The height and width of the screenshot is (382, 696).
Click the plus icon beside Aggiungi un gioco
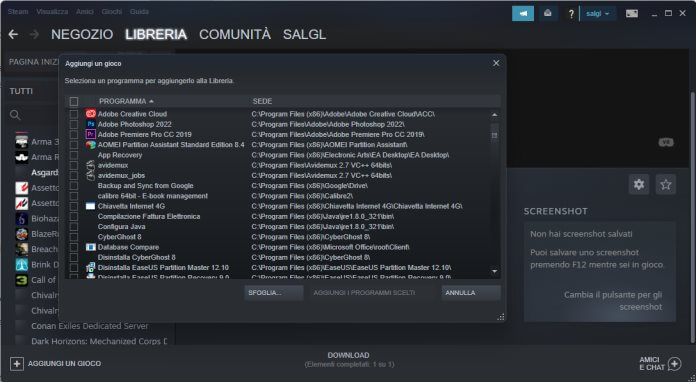[17, 364]
